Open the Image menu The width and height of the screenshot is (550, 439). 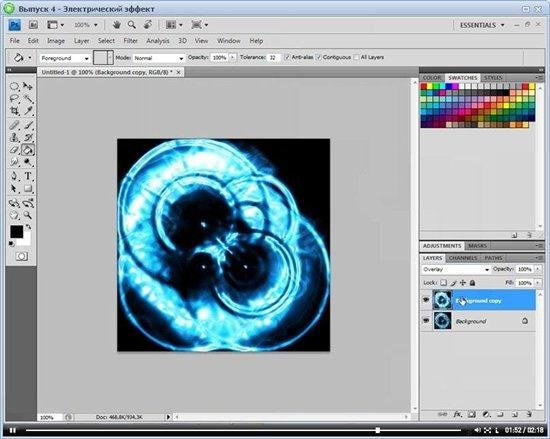click(x=56, y=41)
